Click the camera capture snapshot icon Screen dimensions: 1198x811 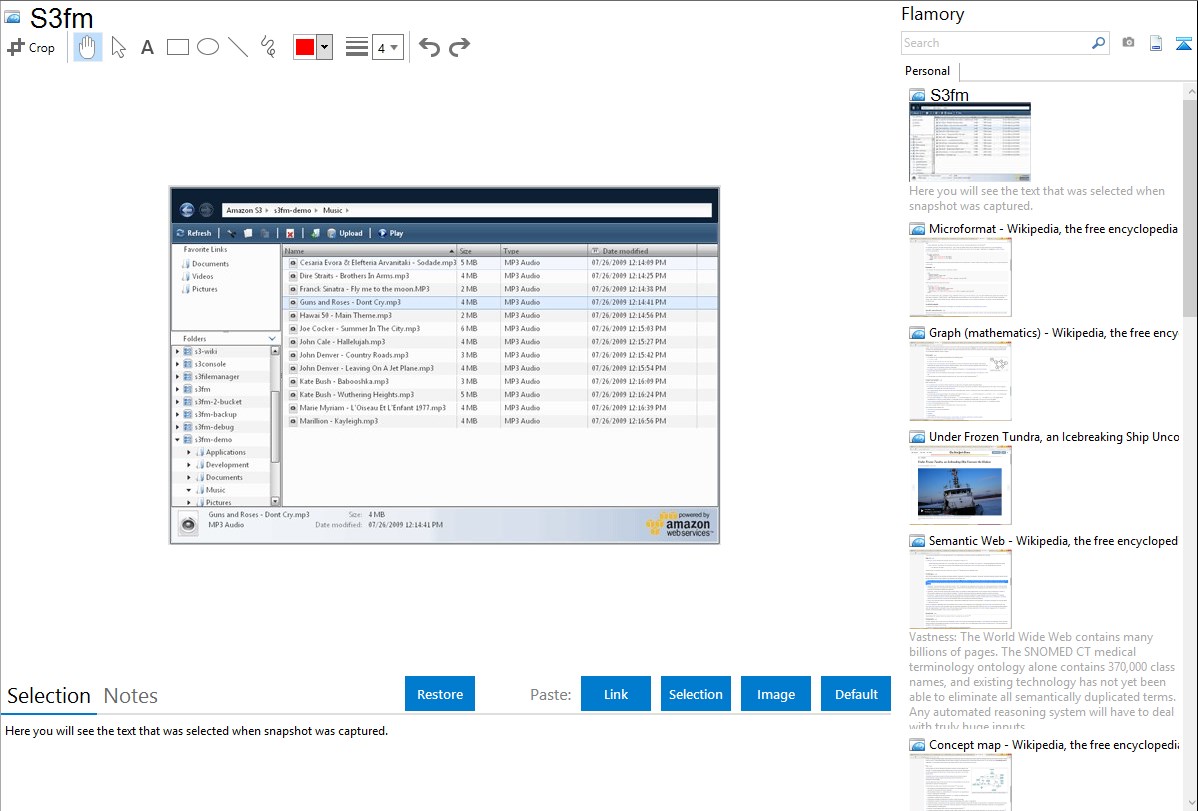click(1128, 43)
